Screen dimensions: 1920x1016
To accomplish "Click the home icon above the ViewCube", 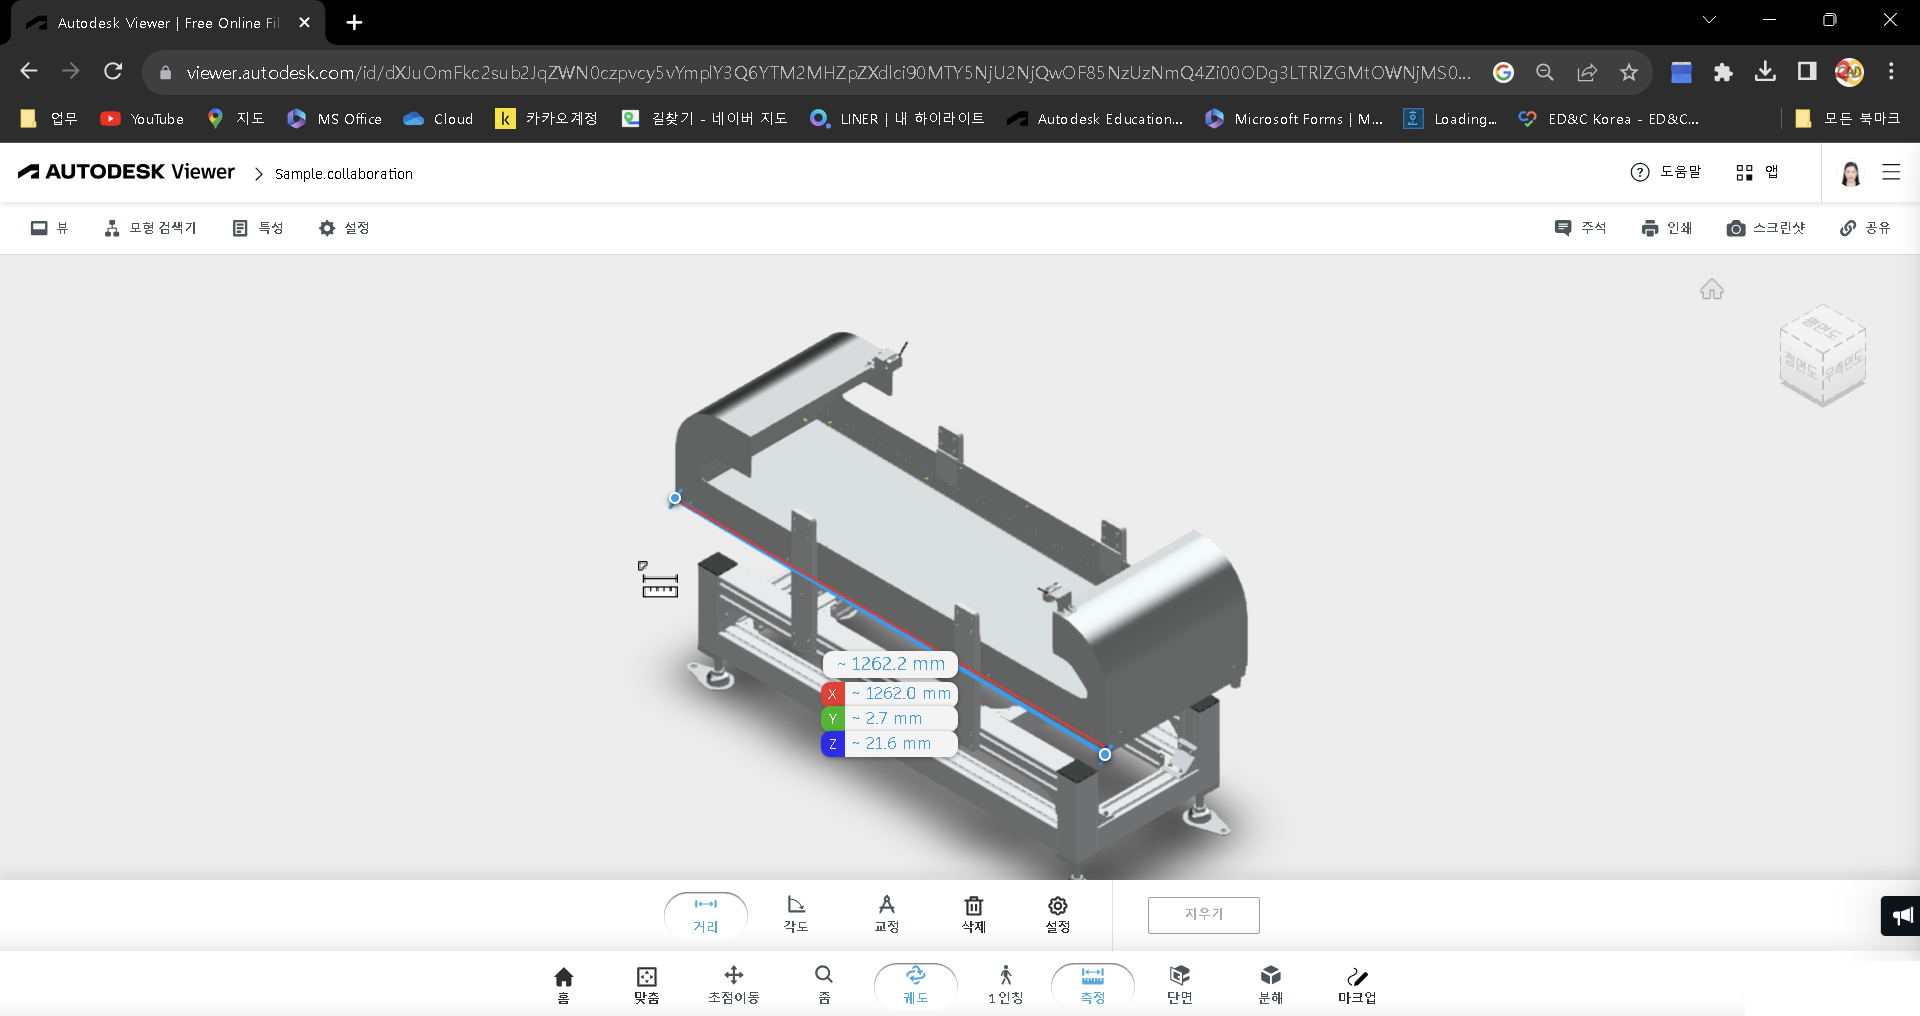I will coord(1712,289).
